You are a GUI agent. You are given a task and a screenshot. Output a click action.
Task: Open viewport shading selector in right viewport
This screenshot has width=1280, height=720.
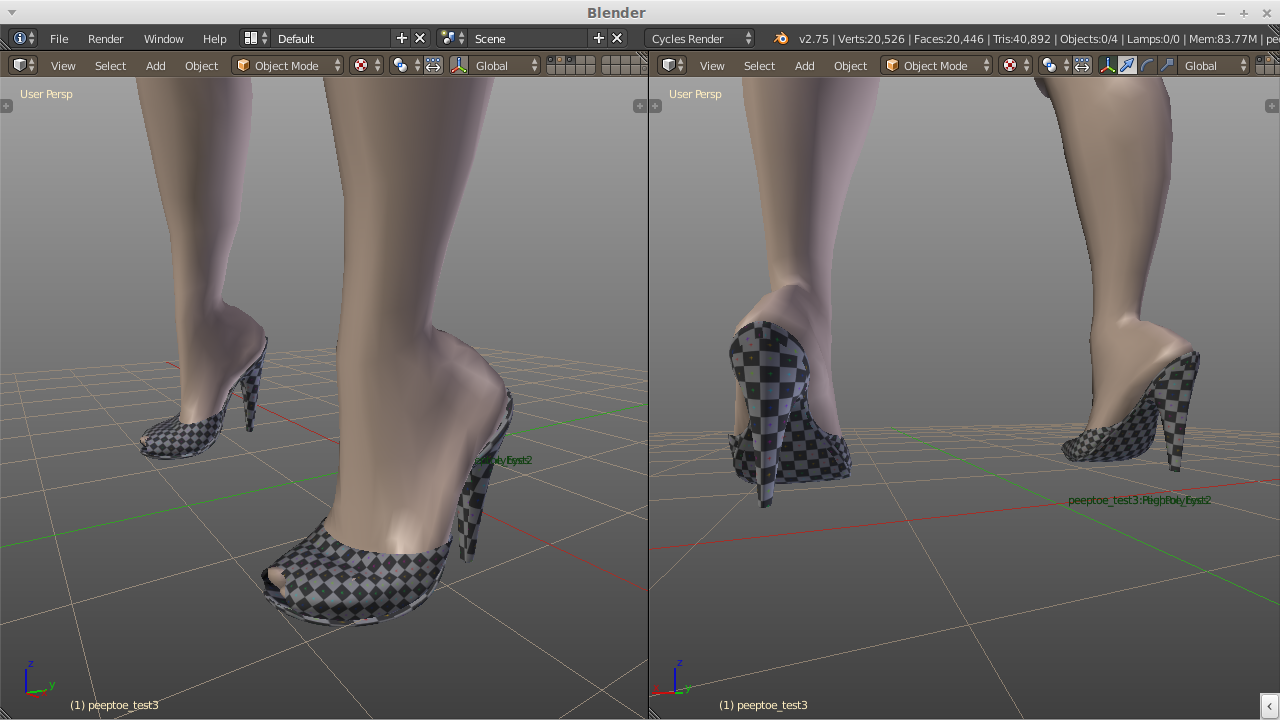1015,65
